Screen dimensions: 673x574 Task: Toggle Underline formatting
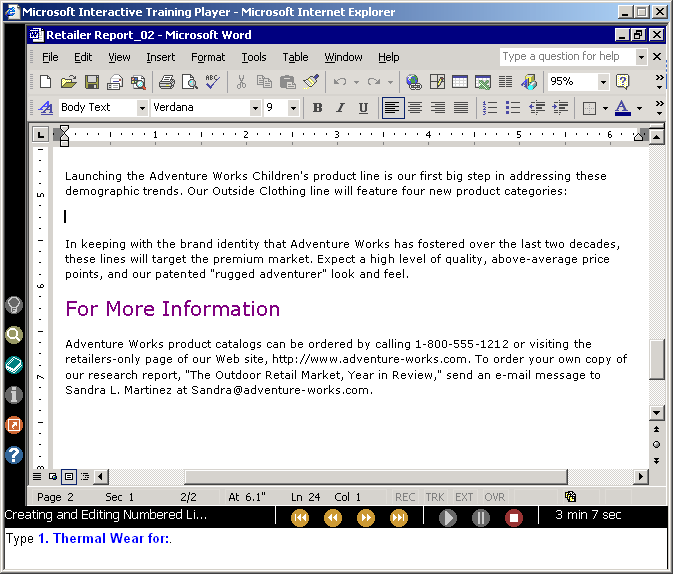tap(363, 107)
